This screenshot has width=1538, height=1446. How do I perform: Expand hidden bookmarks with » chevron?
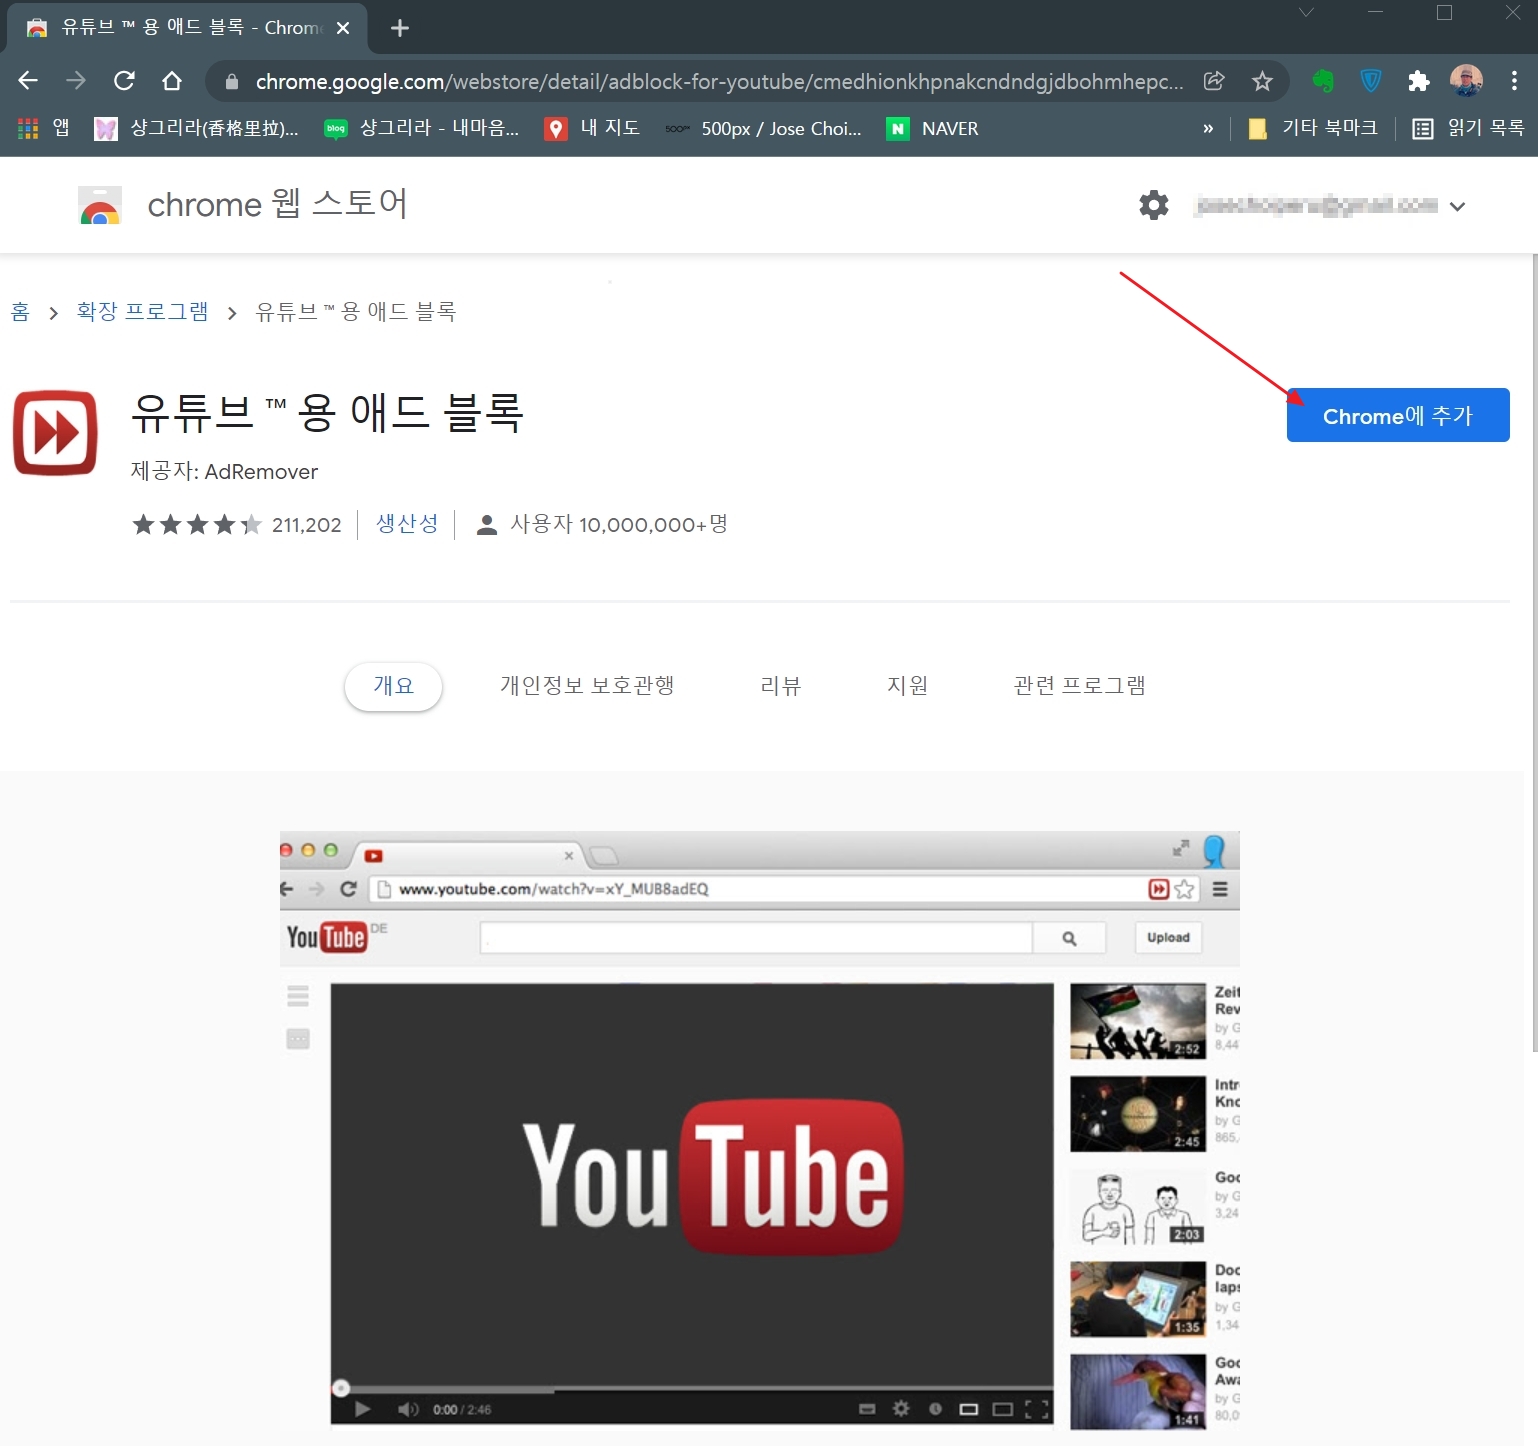pos(1208,128)
